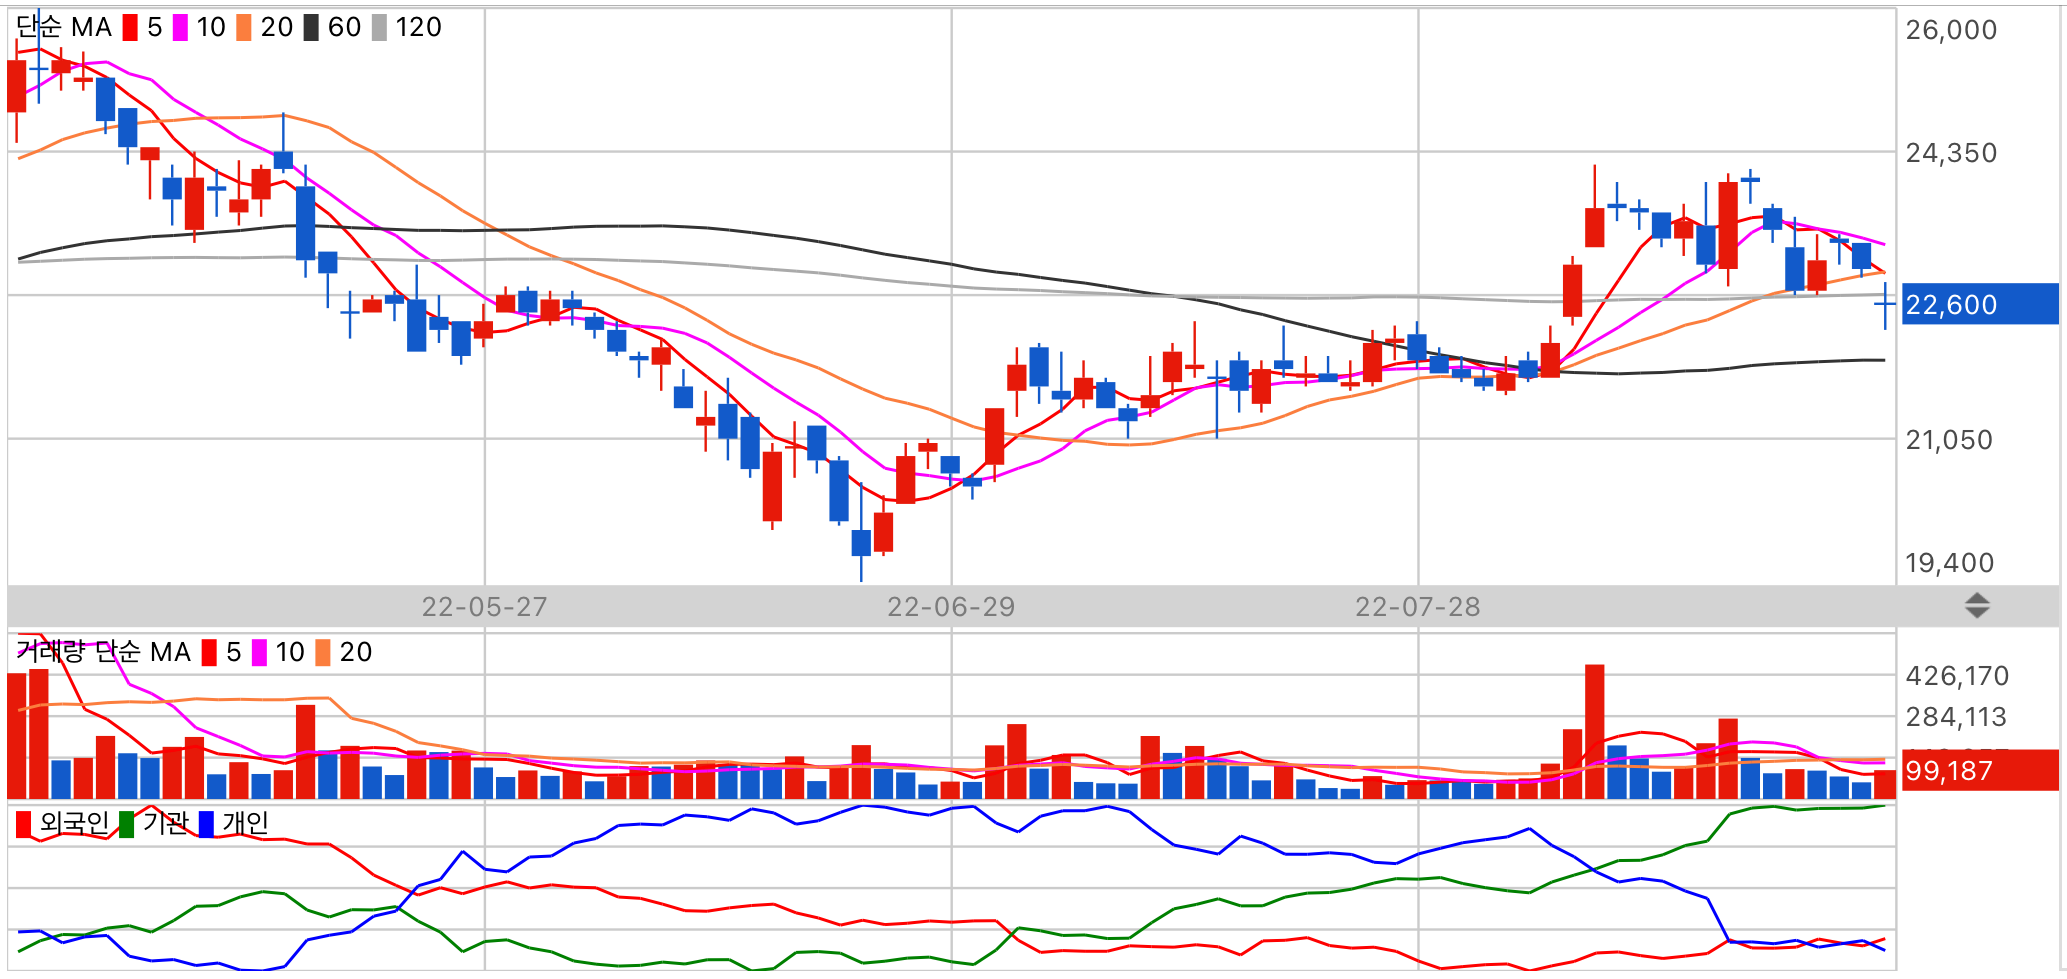Viewport: 2067px width, 979px height.
Task: Click the 24,350 price axis label
Action: tap(1951, 153)
